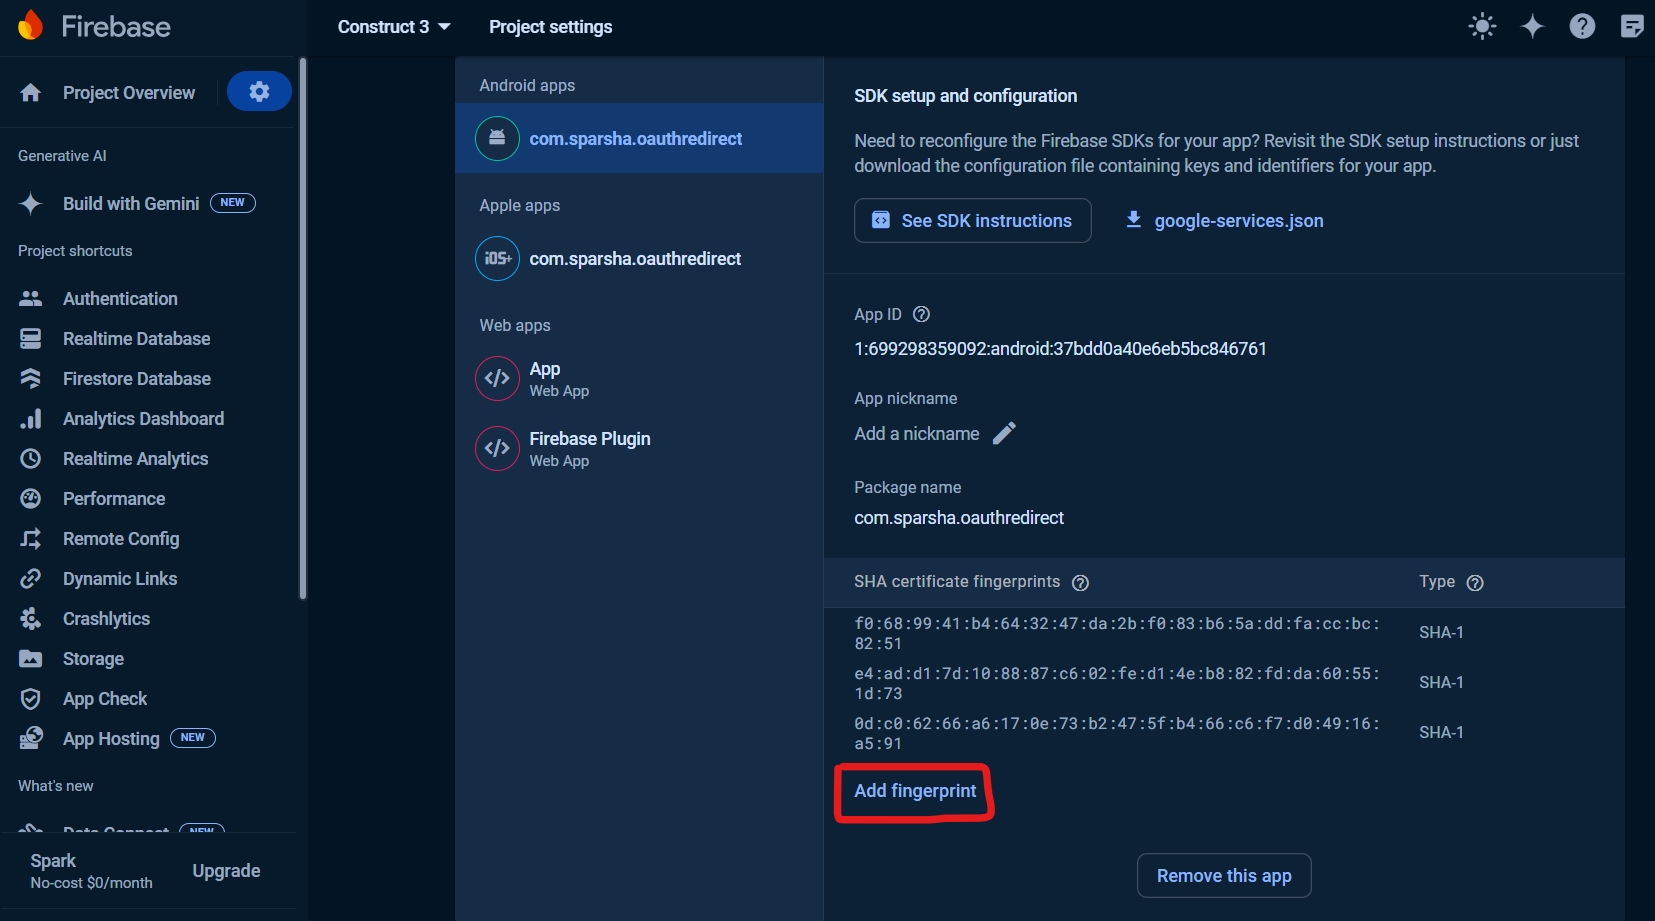The image size is (1655, 921).
Task: Click package name com.sparsha.oauthredirect value
Action: pyautogui.click(x=958, y=518)
